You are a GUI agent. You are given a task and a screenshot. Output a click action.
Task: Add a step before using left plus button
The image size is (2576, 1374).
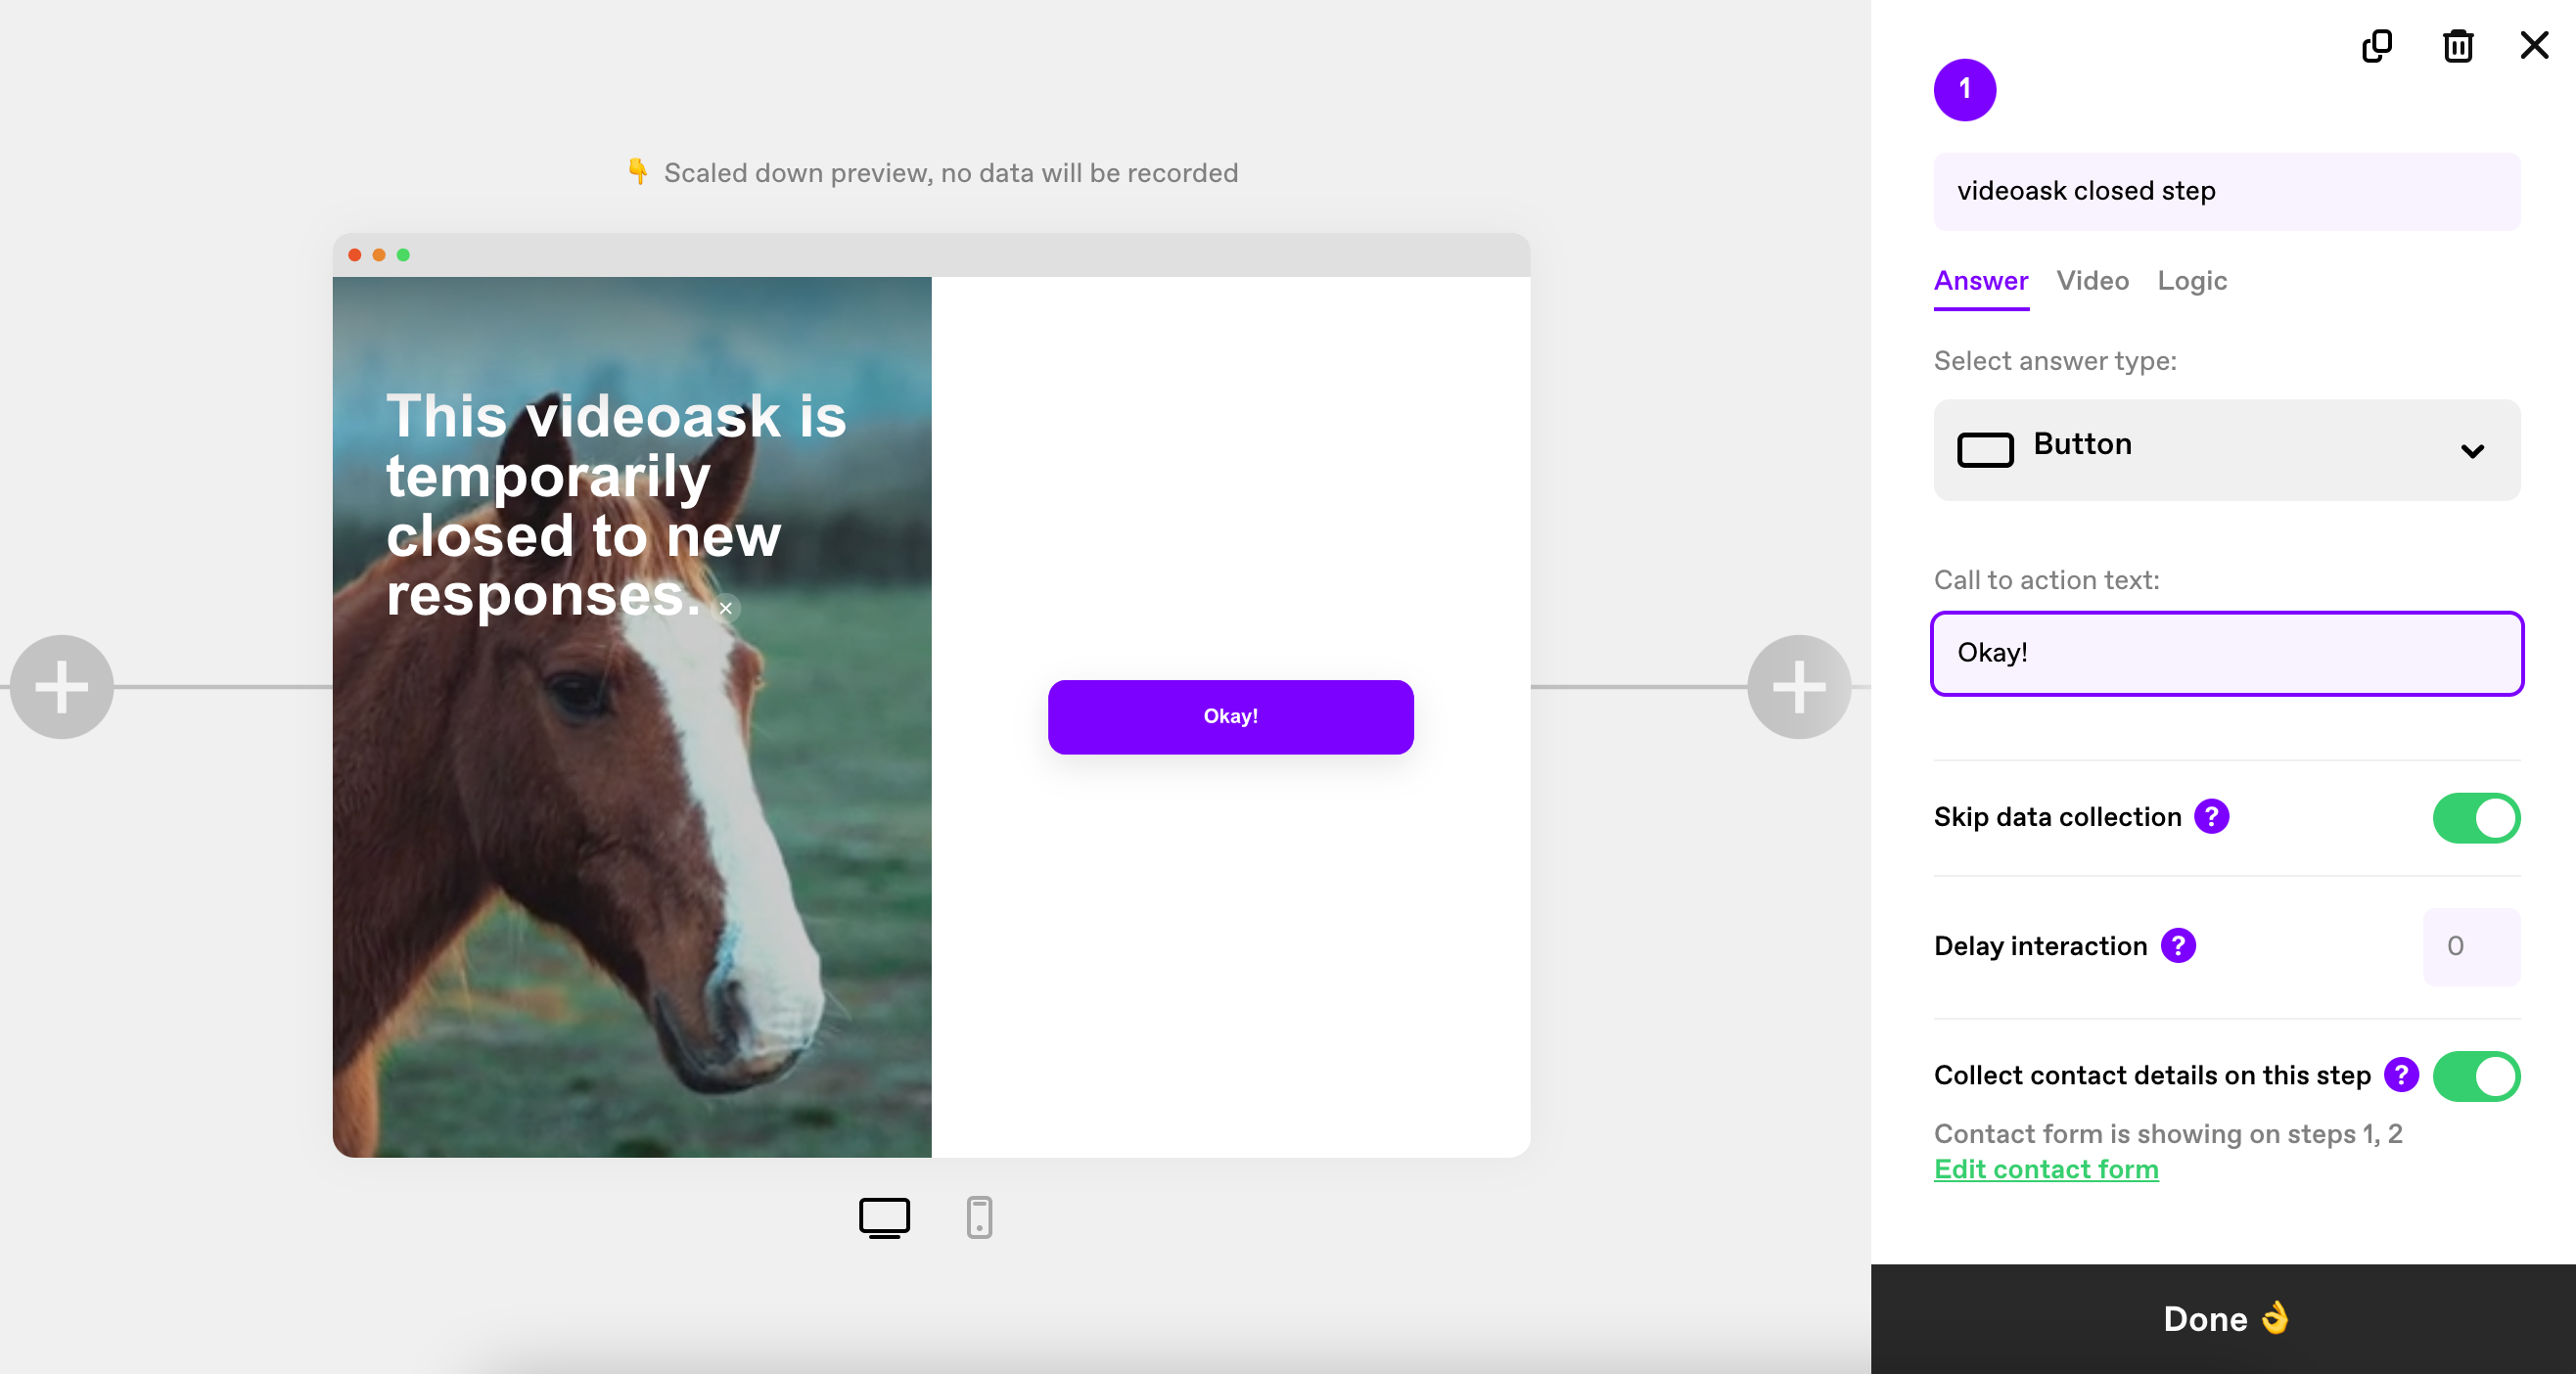(62, 687)
